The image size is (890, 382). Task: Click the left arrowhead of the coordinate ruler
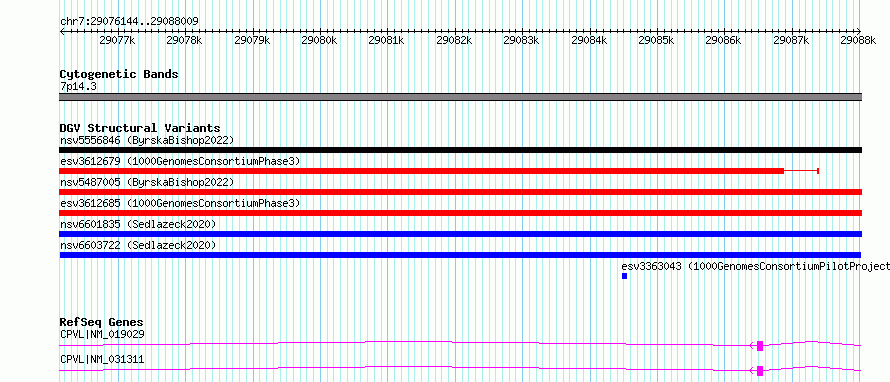coord(62,31)
